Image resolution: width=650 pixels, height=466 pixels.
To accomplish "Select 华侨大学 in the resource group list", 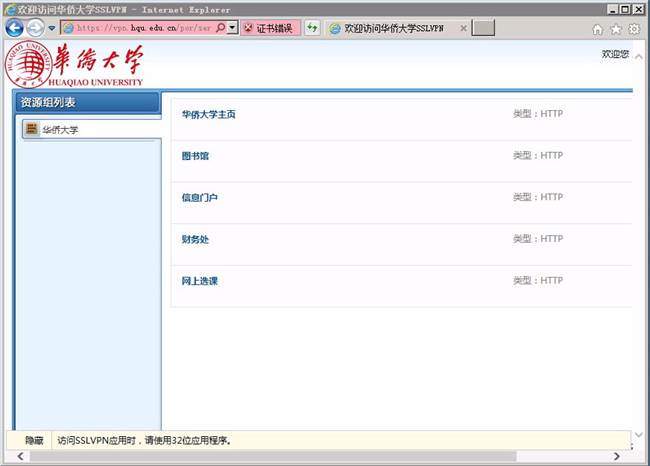I will (60, 129).
